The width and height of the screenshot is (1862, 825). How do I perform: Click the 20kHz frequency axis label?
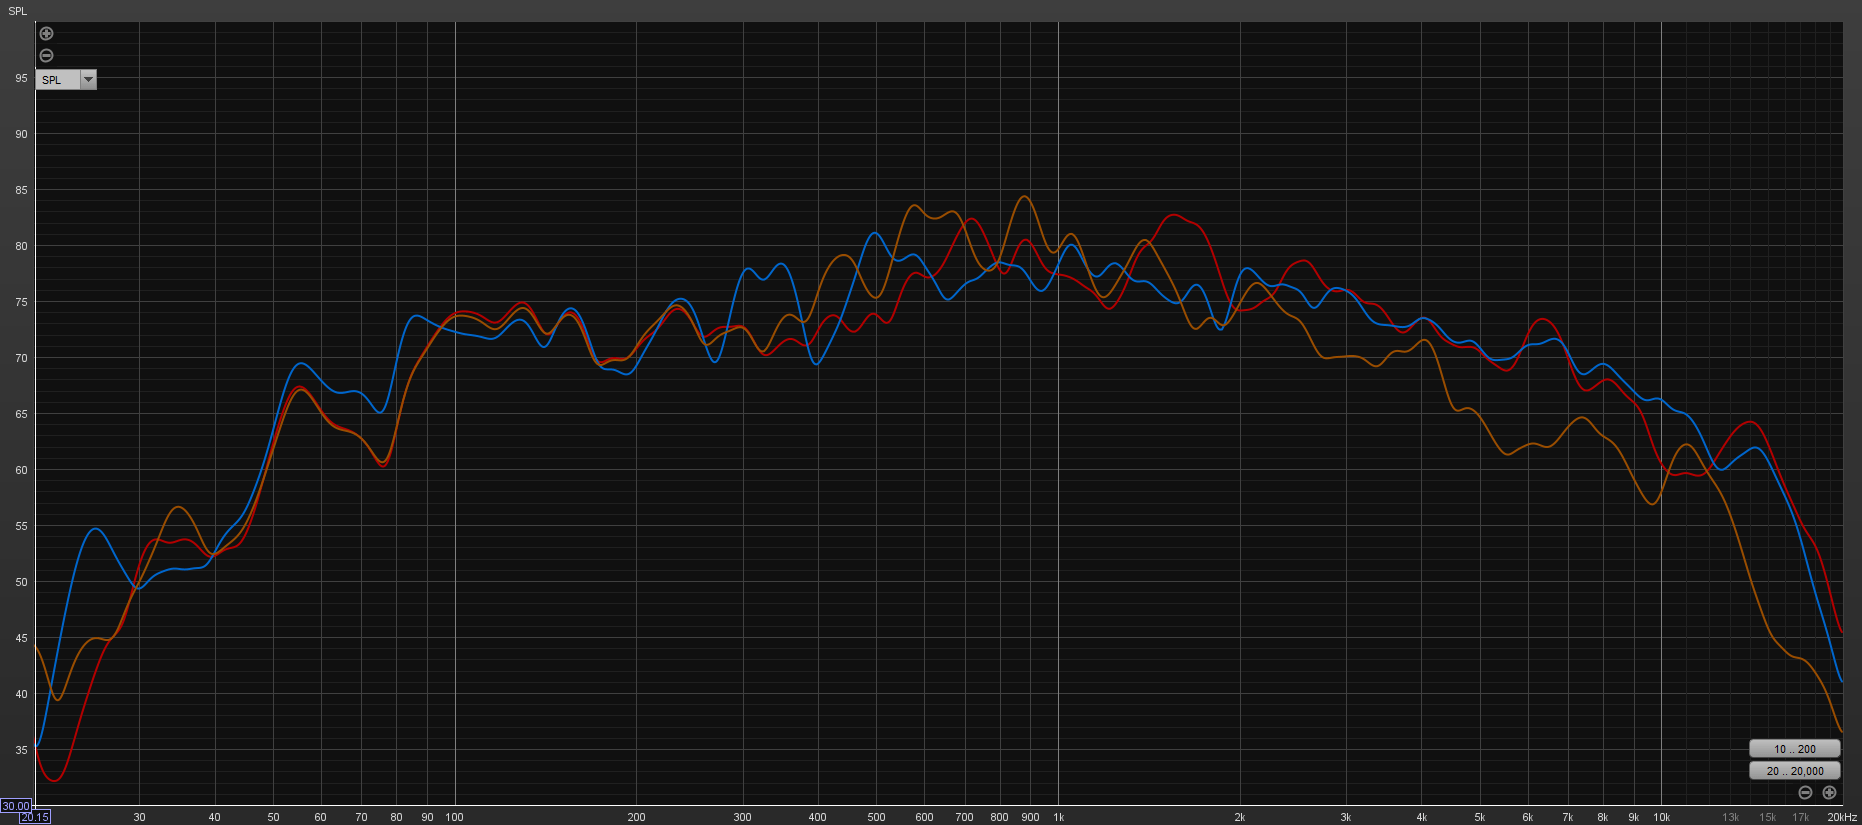click(1842, 818)
